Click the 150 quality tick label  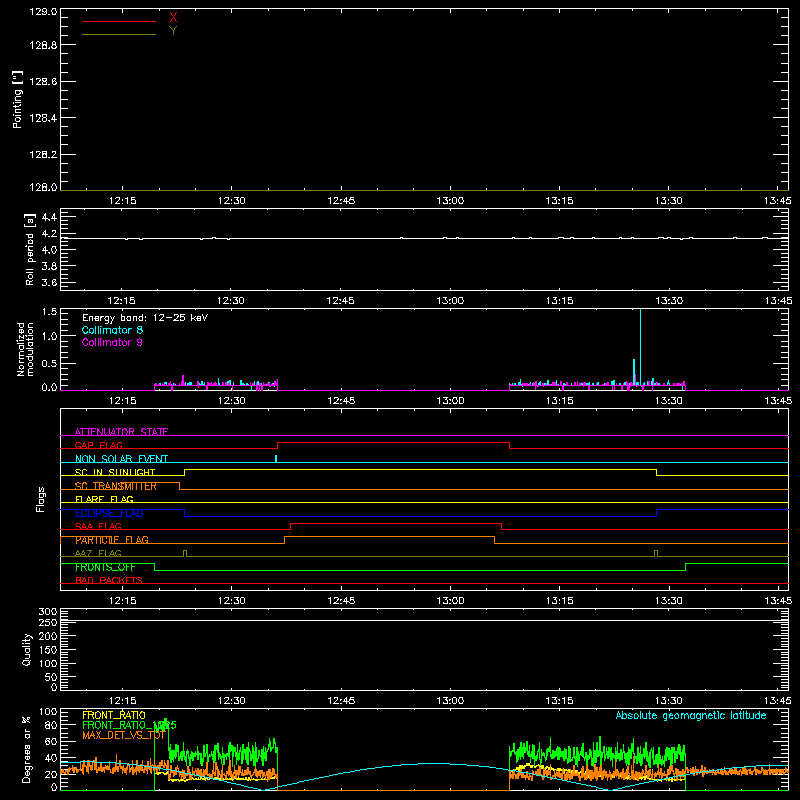click(x=48, y=650)
